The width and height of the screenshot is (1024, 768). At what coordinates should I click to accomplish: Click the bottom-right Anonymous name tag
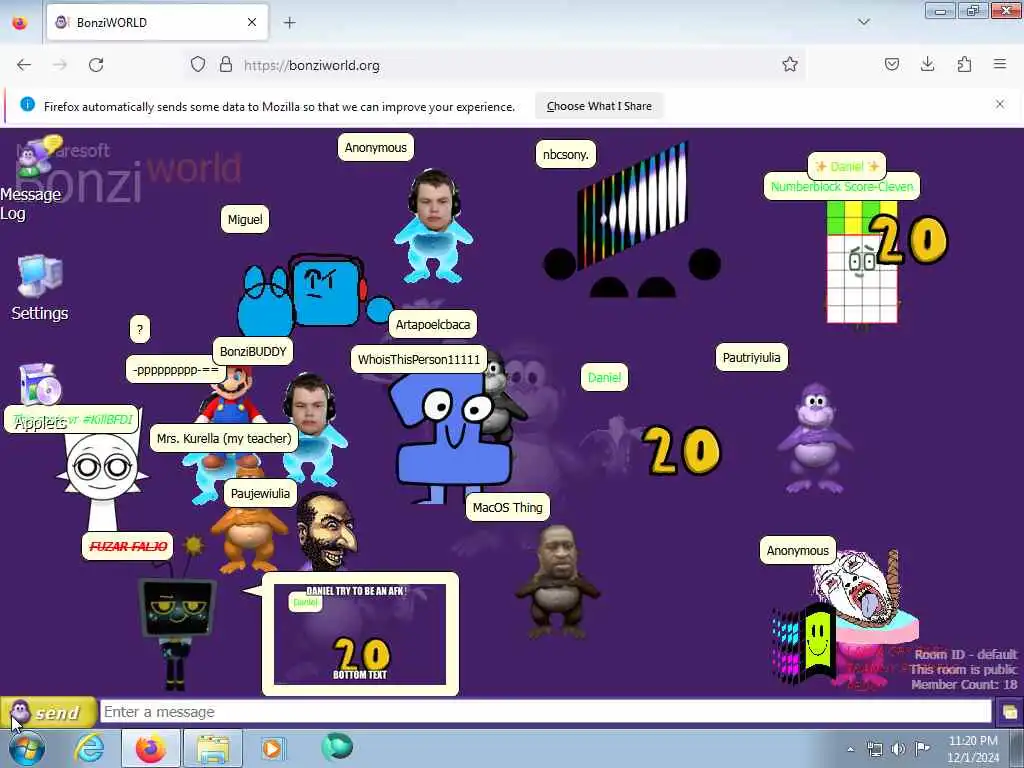click(797, 551)
